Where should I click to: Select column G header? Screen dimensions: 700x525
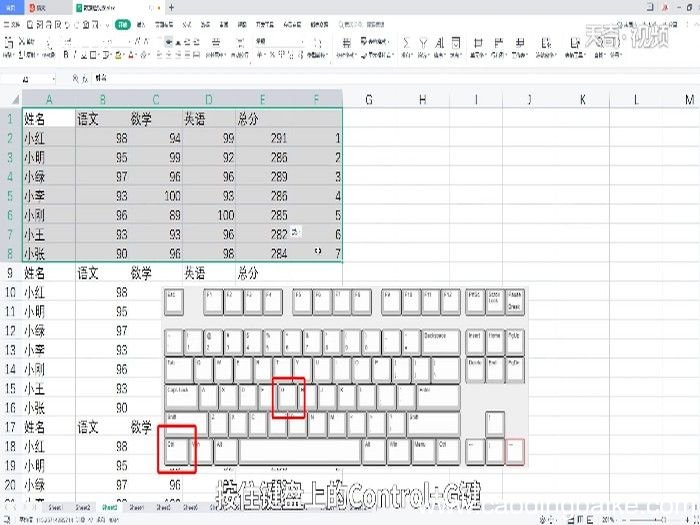pos(369,99)
